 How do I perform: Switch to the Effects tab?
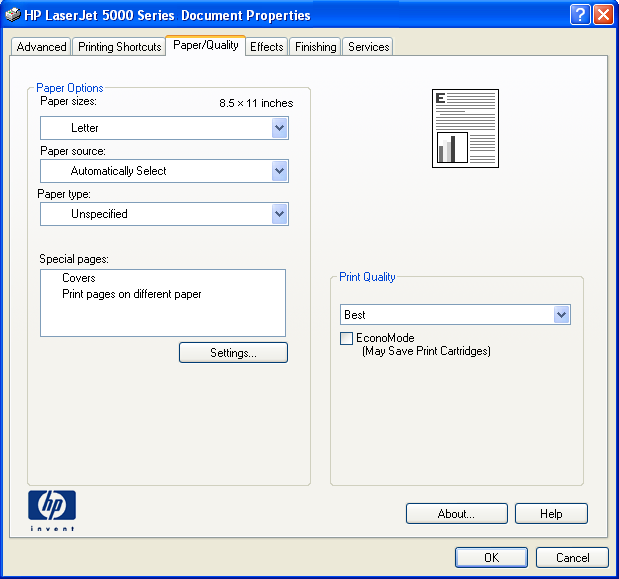pos(267,47)
